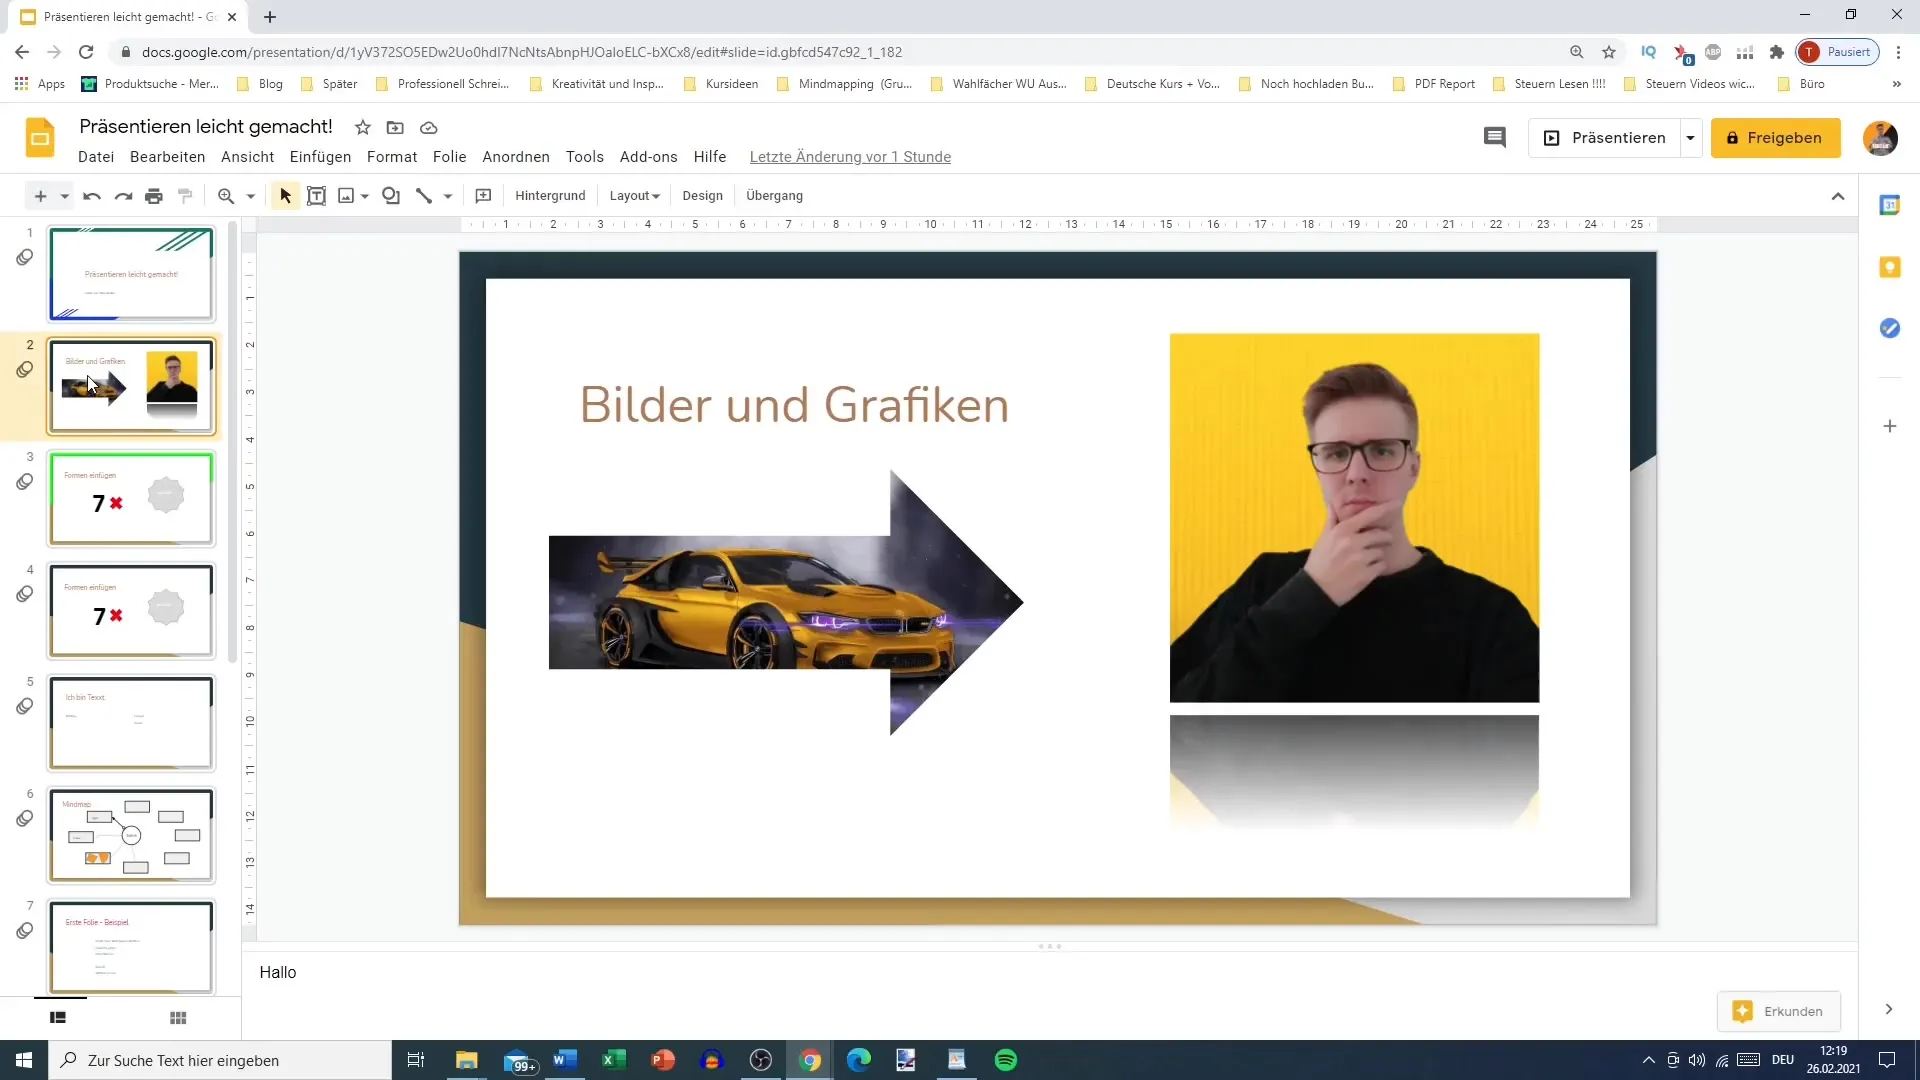
Task: Click the Print icon
Action: 154,196
